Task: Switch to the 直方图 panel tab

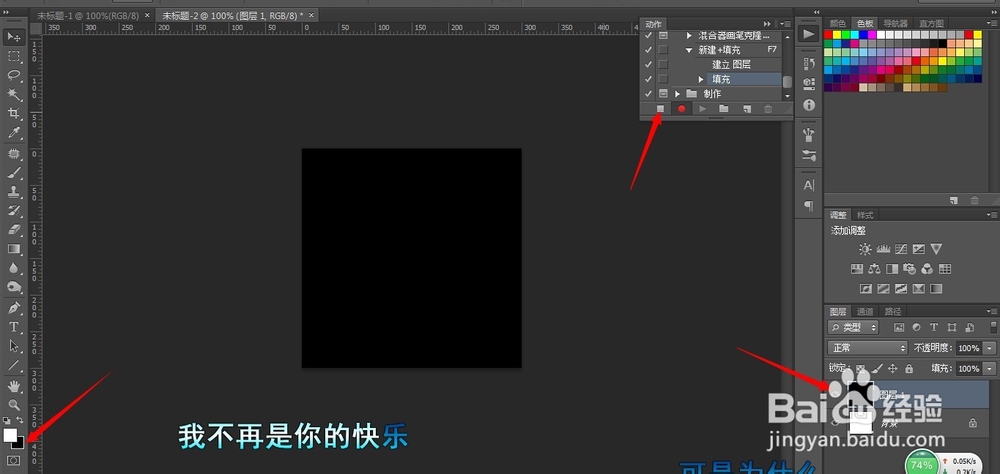Action: tap(930, 23)
